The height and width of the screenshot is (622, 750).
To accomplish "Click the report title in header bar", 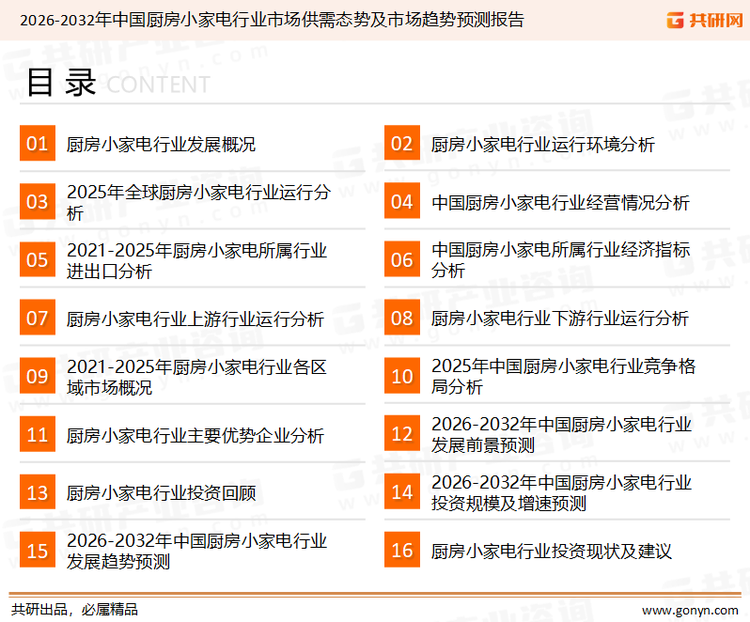I will point(272,20).
